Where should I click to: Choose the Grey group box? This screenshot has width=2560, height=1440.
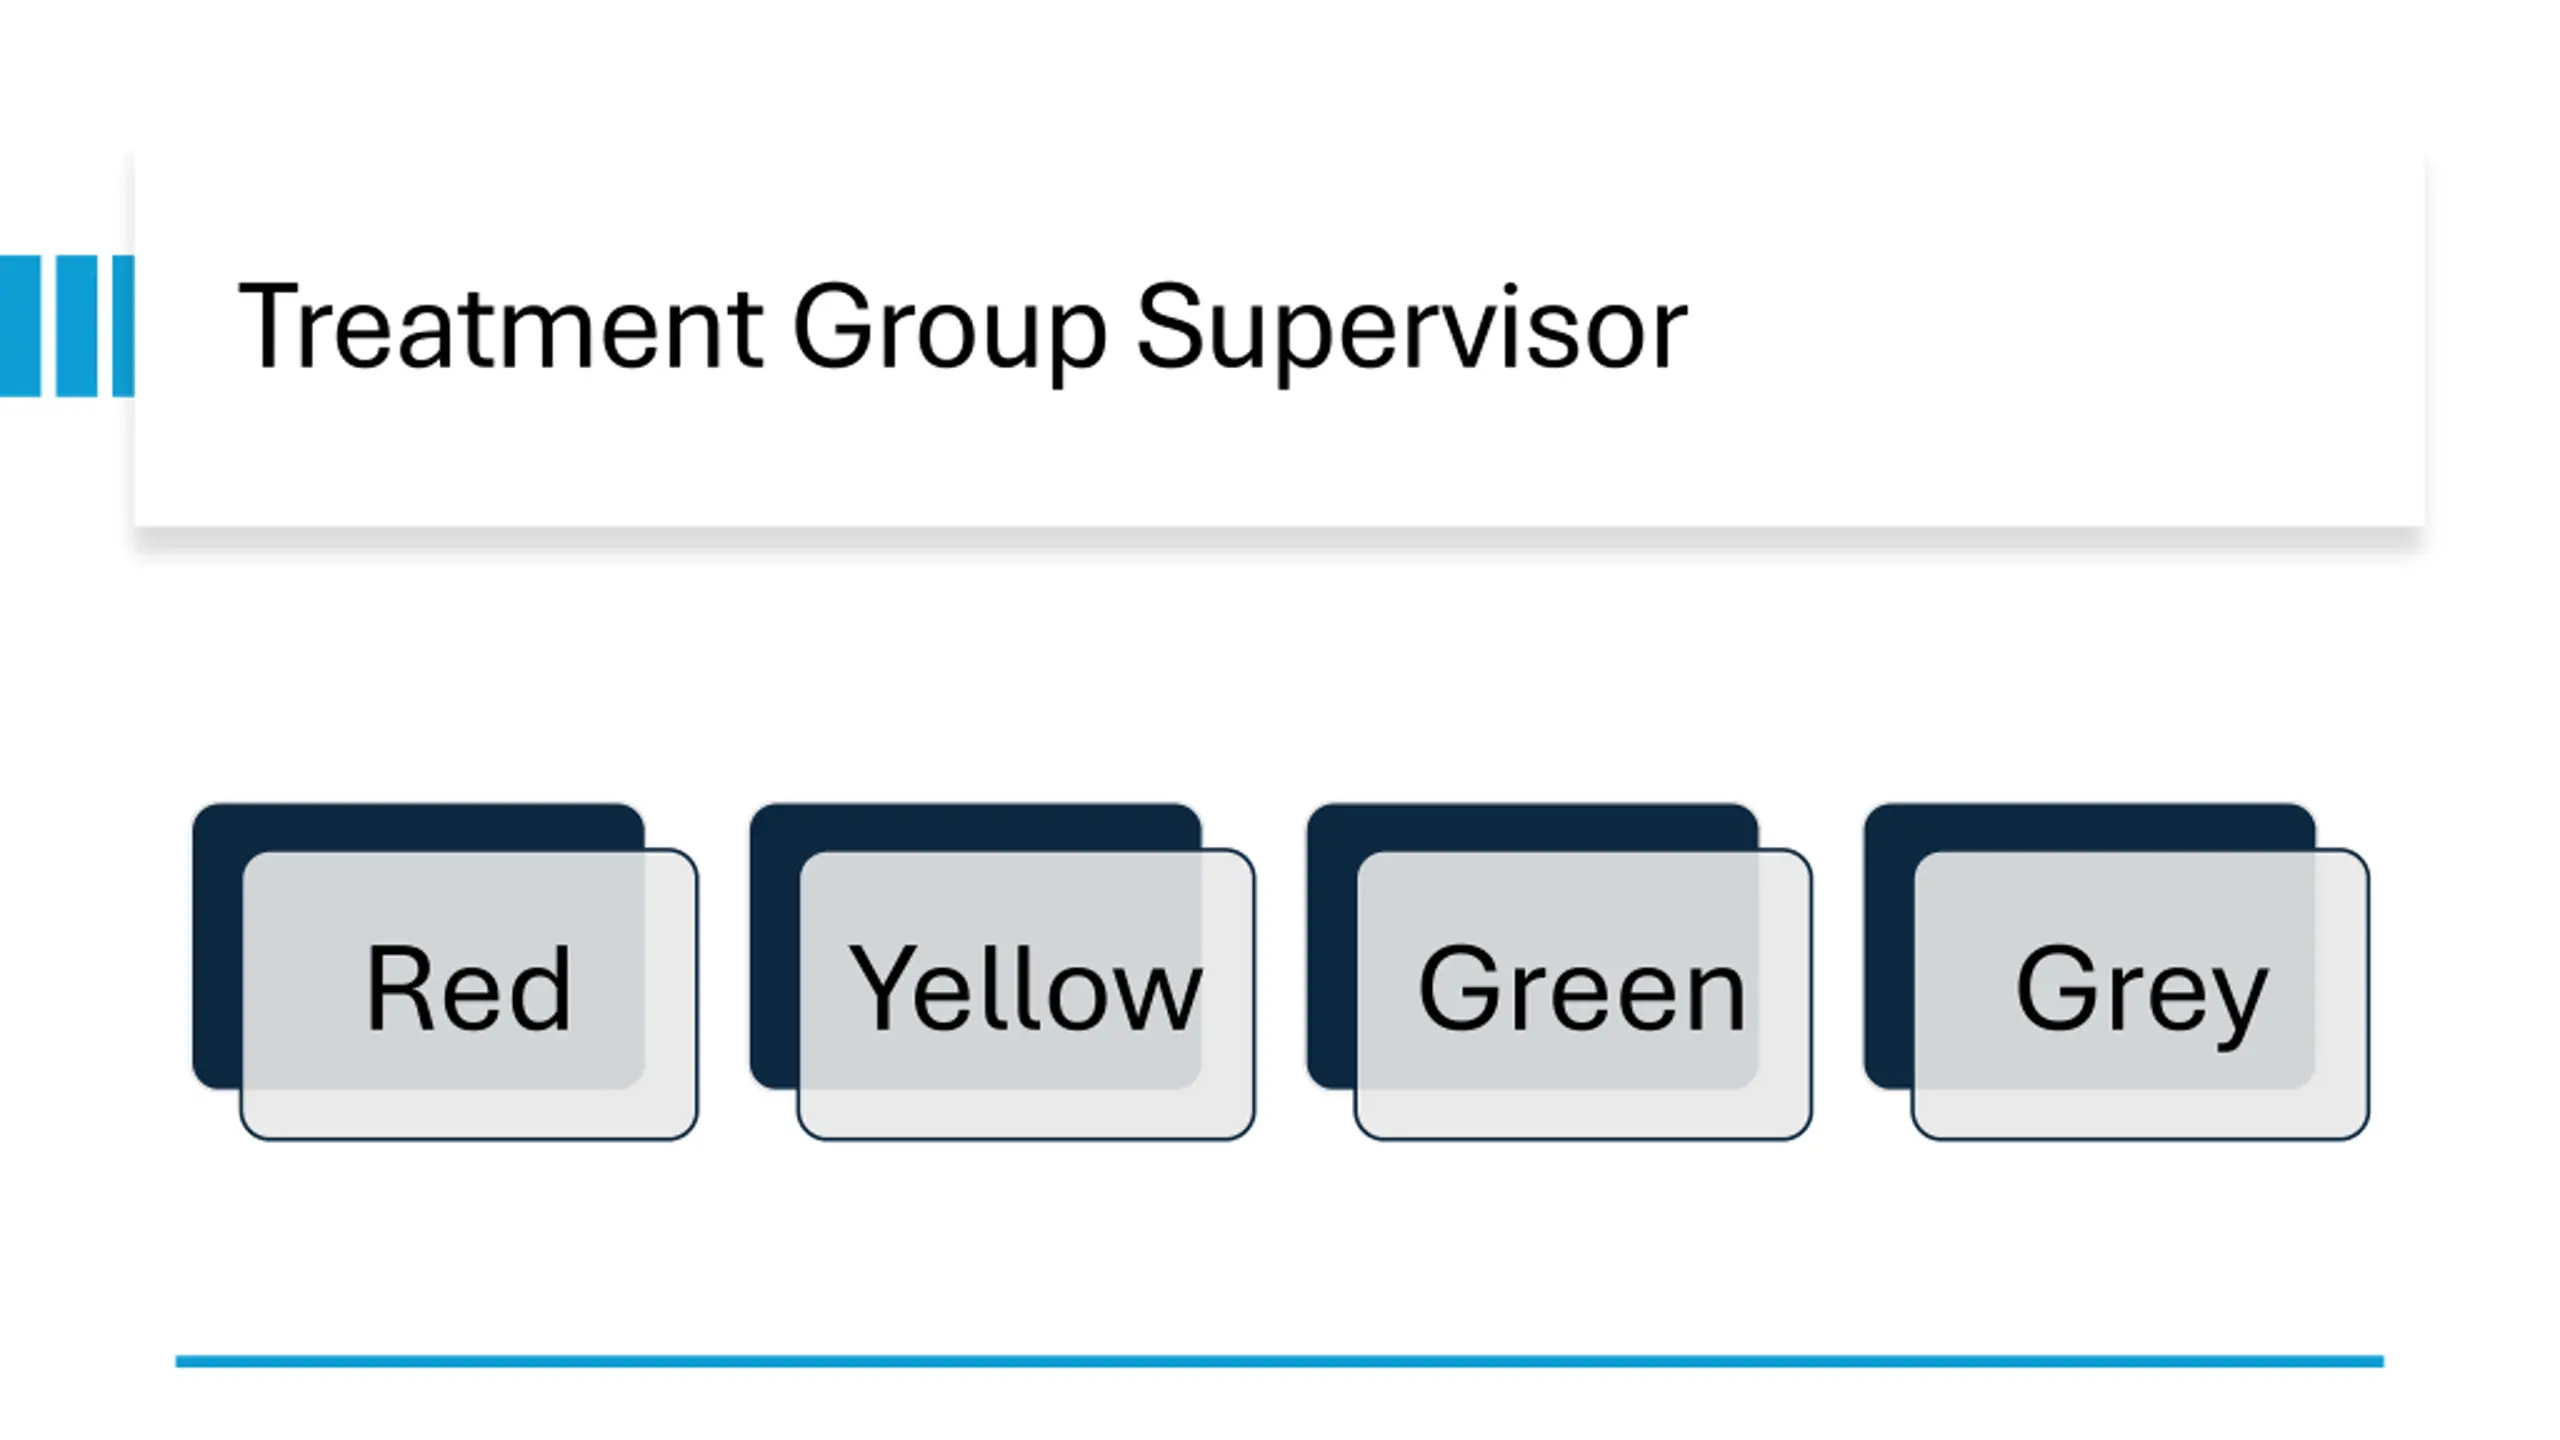2140,994
